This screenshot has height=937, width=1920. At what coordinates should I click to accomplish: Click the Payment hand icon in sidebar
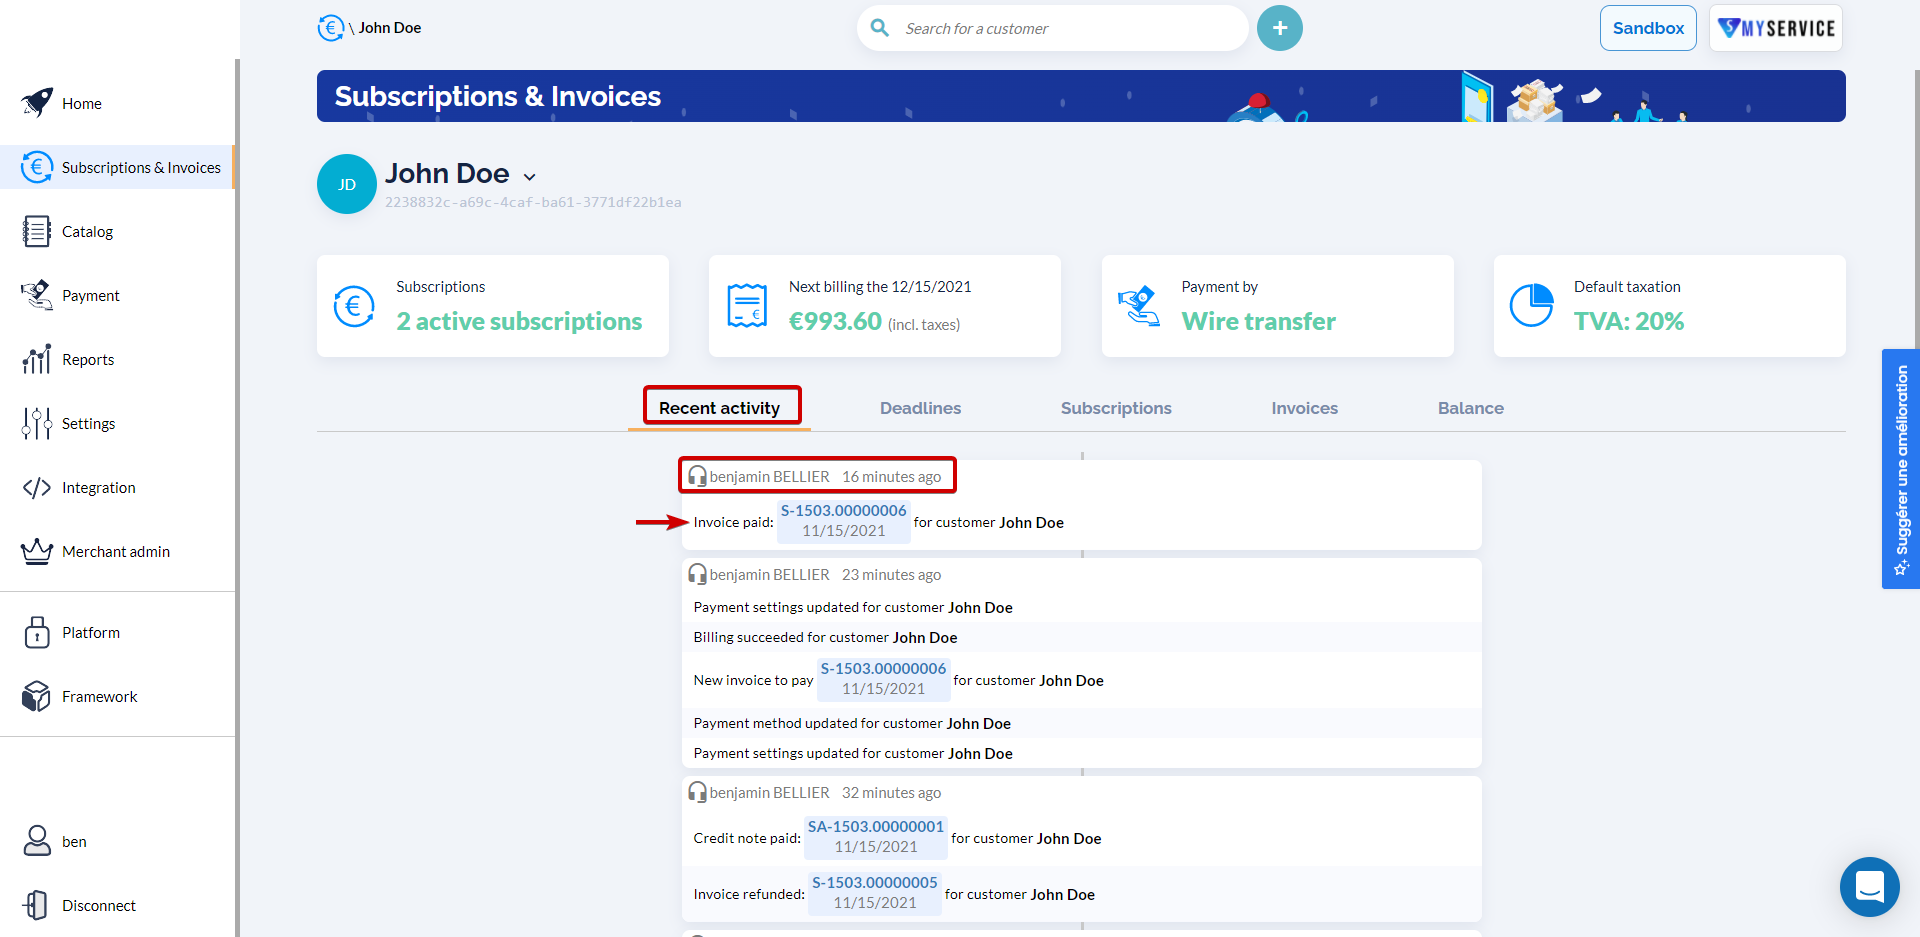coord(37,295)
